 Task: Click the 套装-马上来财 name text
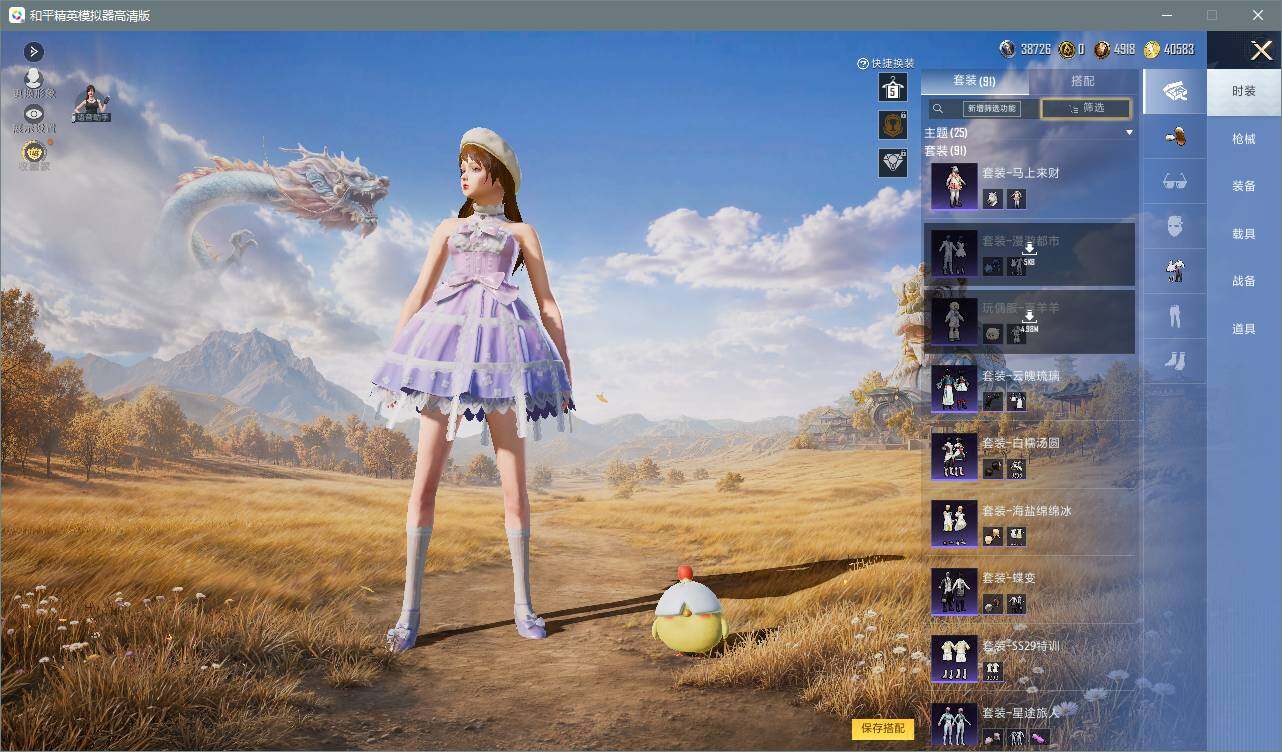pyautogui.click(x=1021, y=173)
